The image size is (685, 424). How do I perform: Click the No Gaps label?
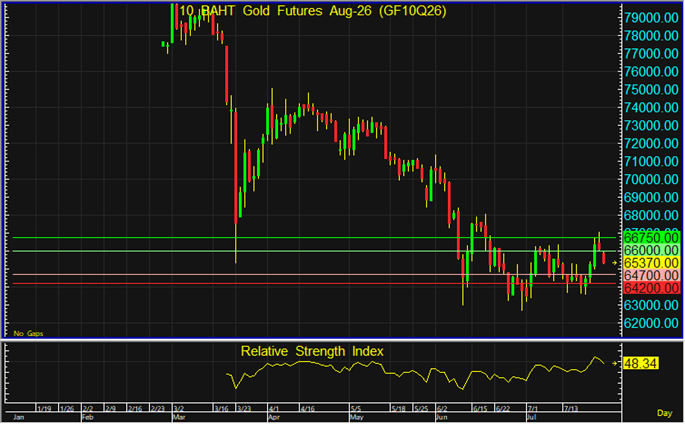point(28,334)
